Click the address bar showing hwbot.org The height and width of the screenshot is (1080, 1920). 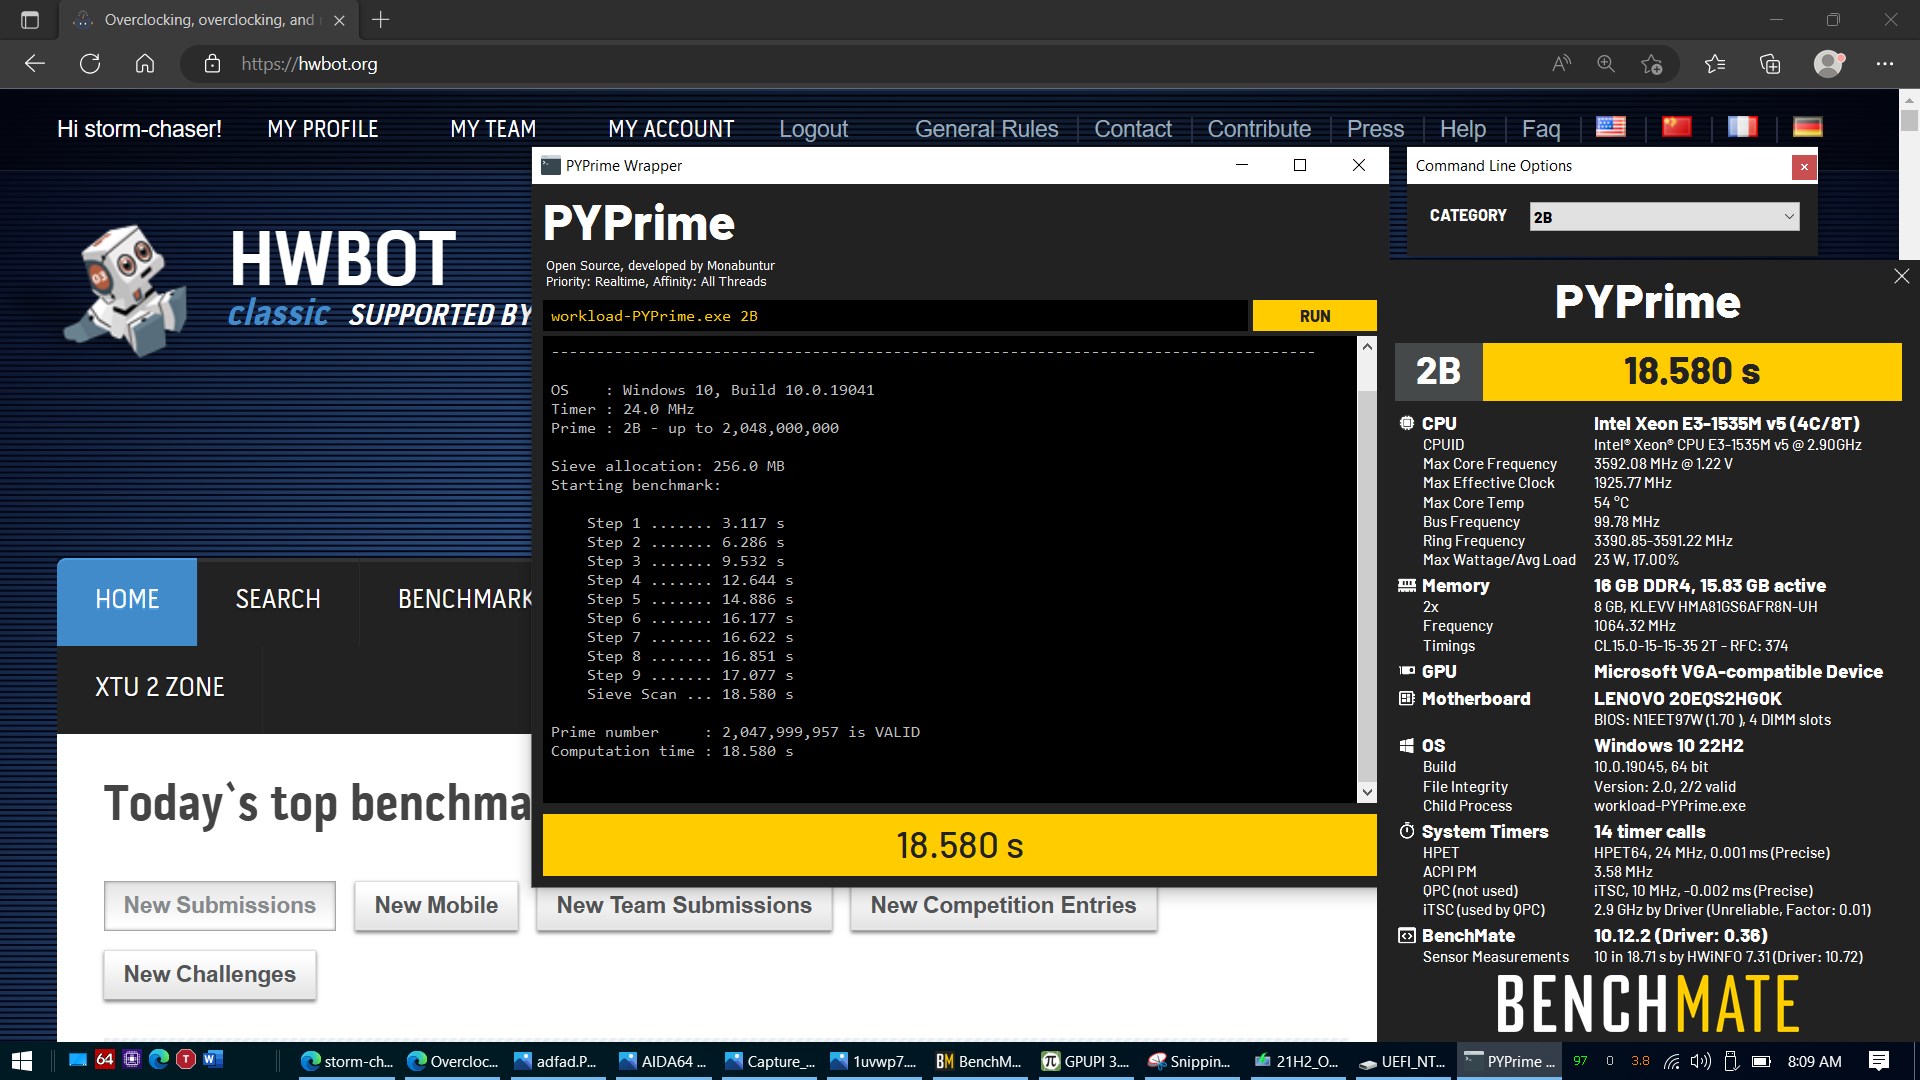(x=860, y=64)
